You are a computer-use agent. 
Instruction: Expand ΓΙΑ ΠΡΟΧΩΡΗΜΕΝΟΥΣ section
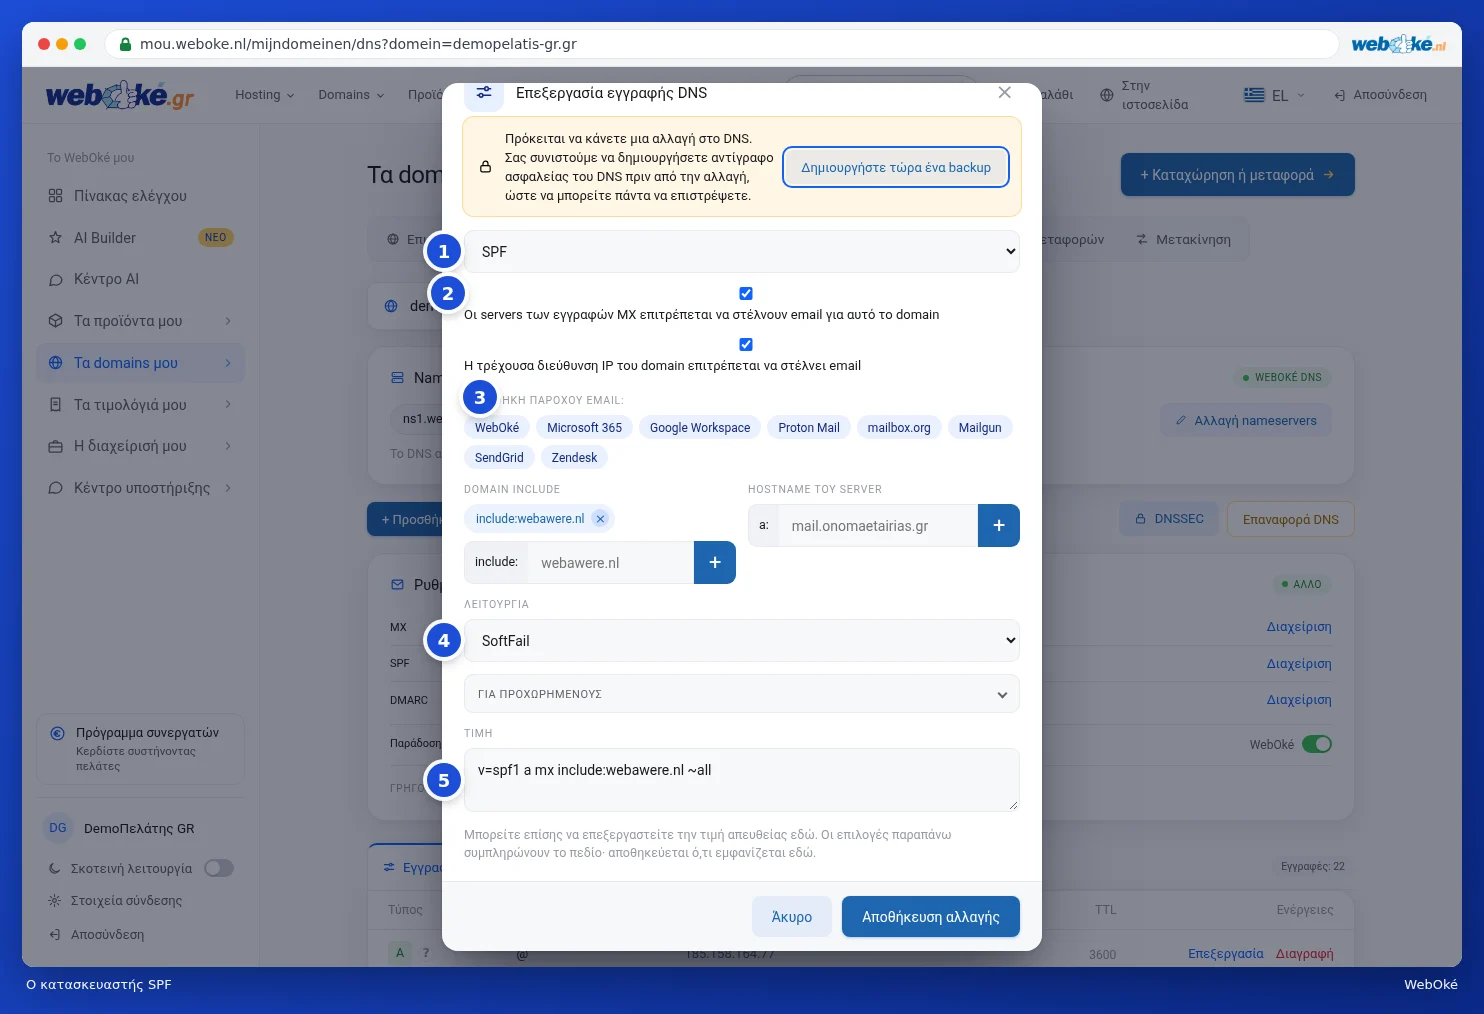742,694
